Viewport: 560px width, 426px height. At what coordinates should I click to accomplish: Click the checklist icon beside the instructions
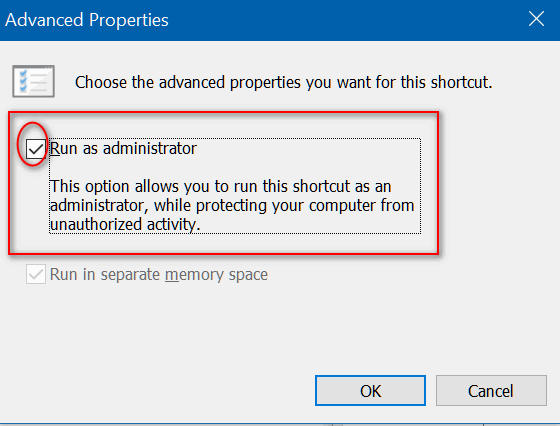coord(33,81)
